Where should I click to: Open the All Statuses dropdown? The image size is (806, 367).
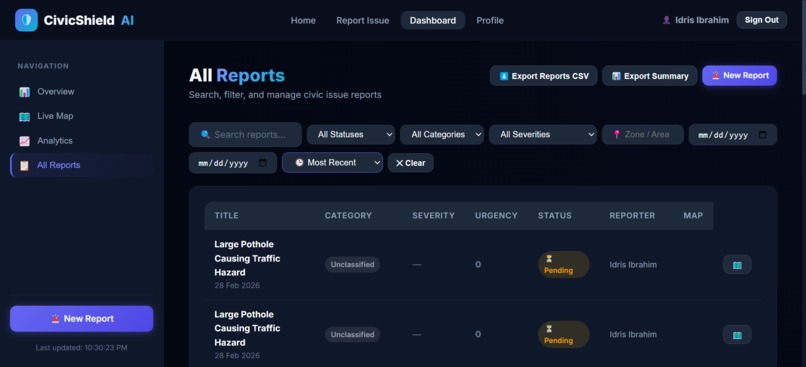(x=351, y=135)
